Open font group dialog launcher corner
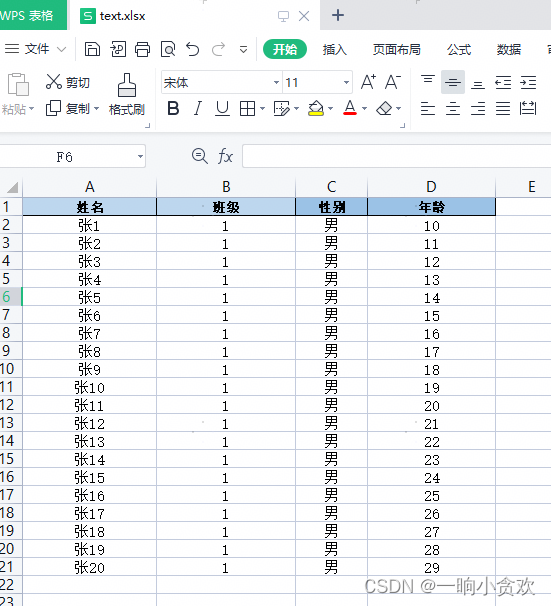The width and height of the screenshot is (551, 606). [403, 126]
